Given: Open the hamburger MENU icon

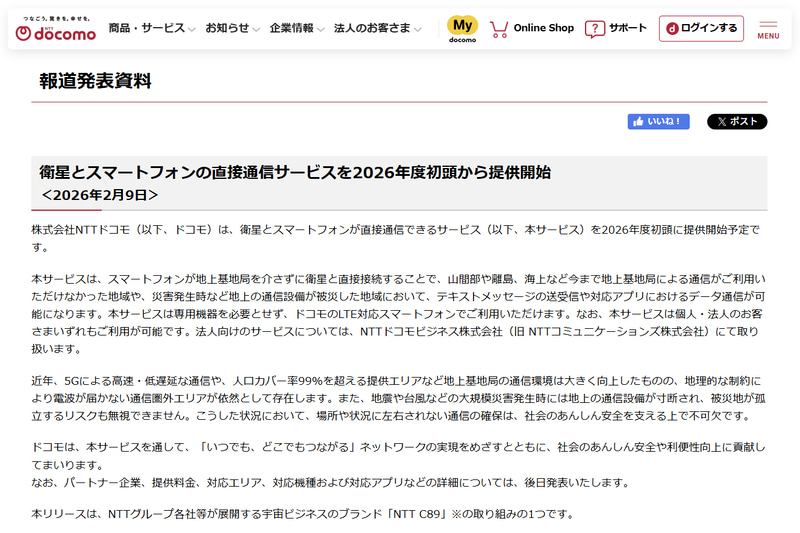Looking at the screenshot, I should tap(768, 25).
